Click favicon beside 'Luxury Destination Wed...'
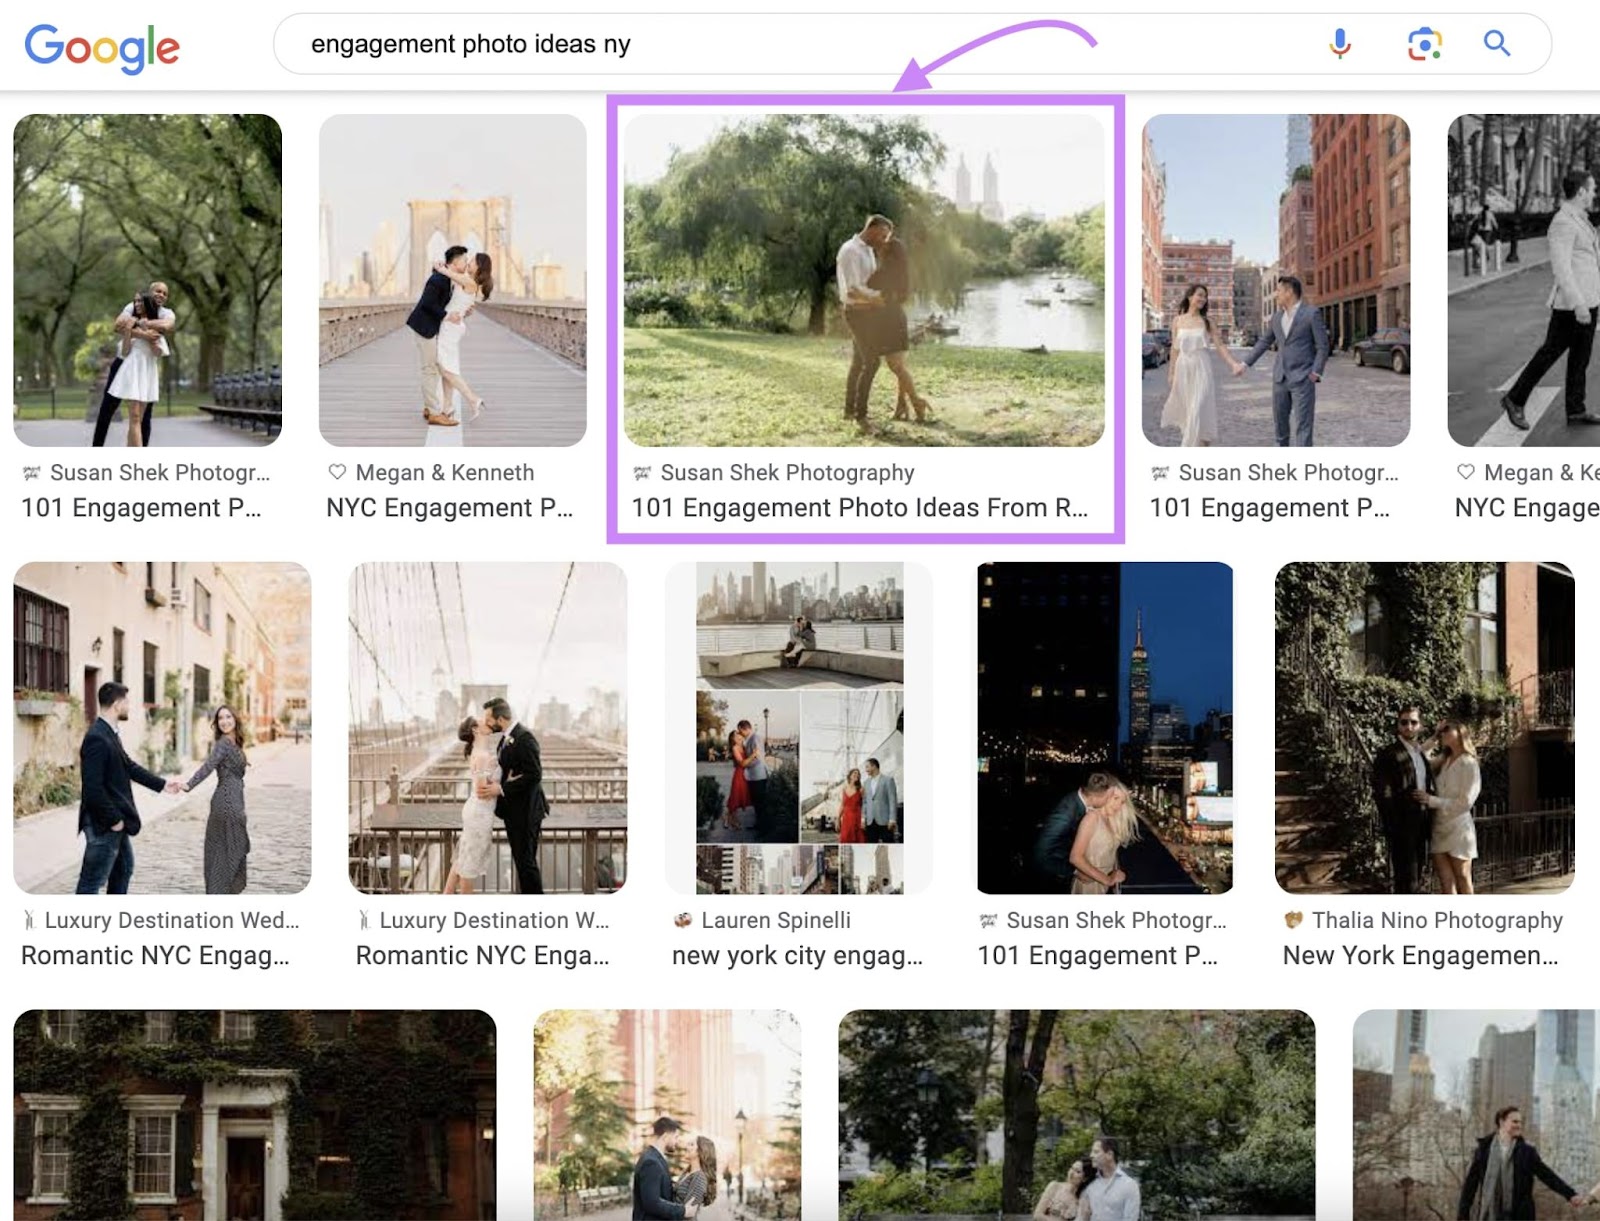 click(x=30, y=920)
